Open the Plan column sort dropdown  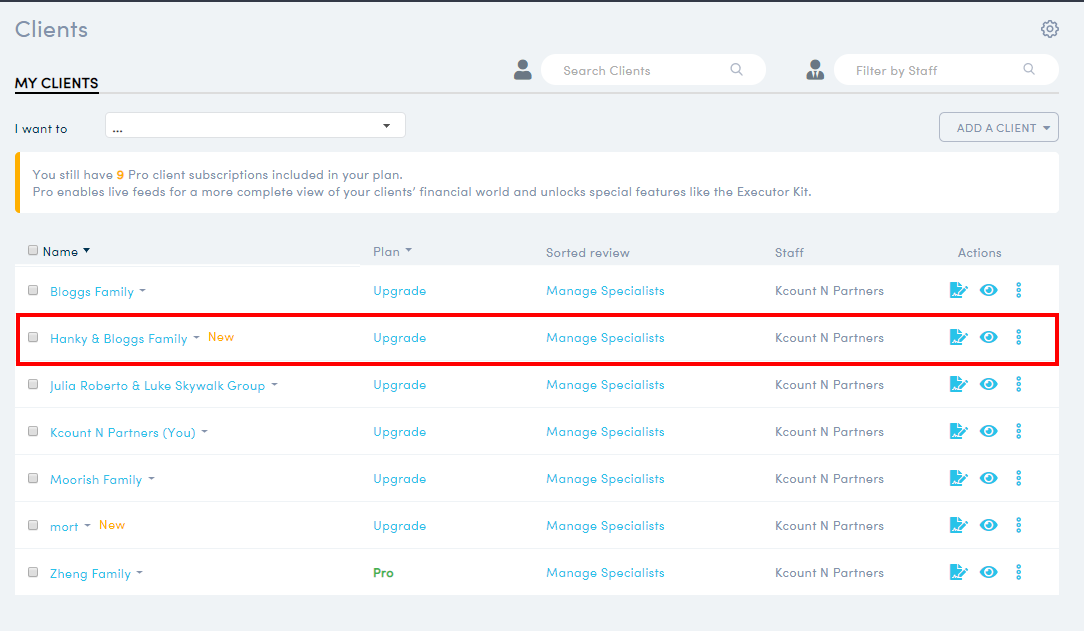pyautogui.click(x=410, y=251)
